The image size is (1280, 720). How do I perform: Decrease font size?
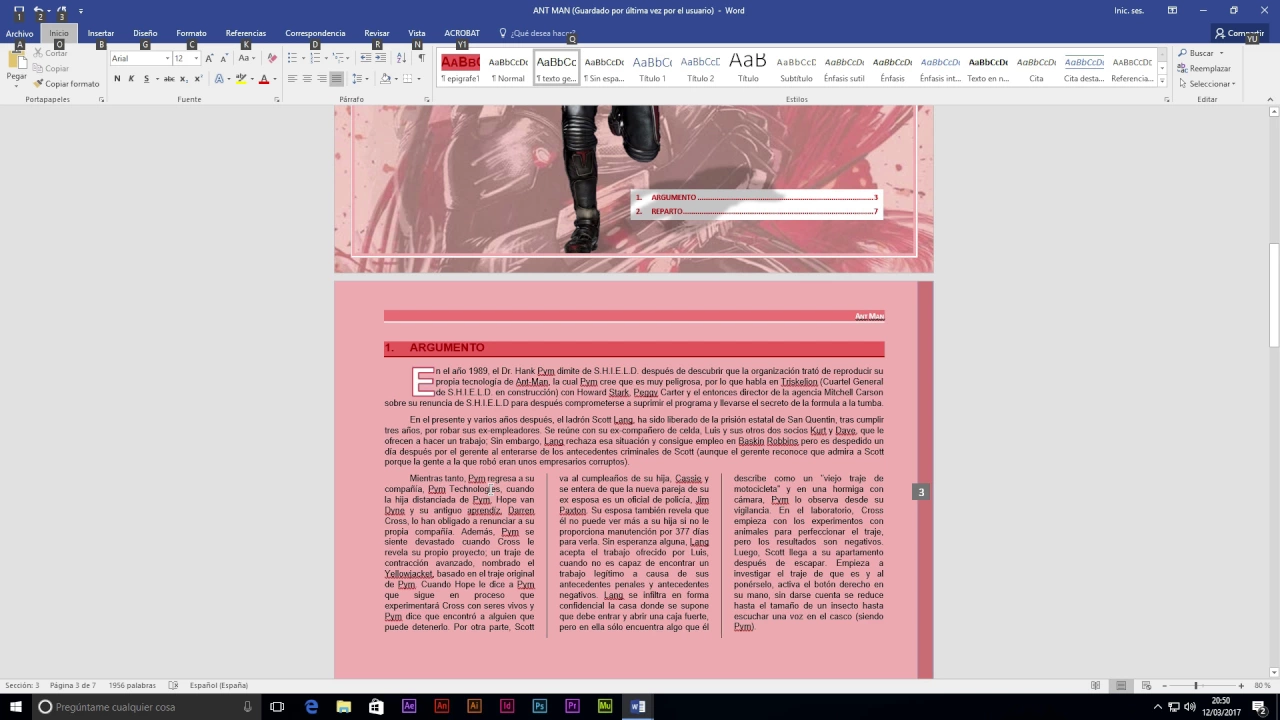pos(224,58)
